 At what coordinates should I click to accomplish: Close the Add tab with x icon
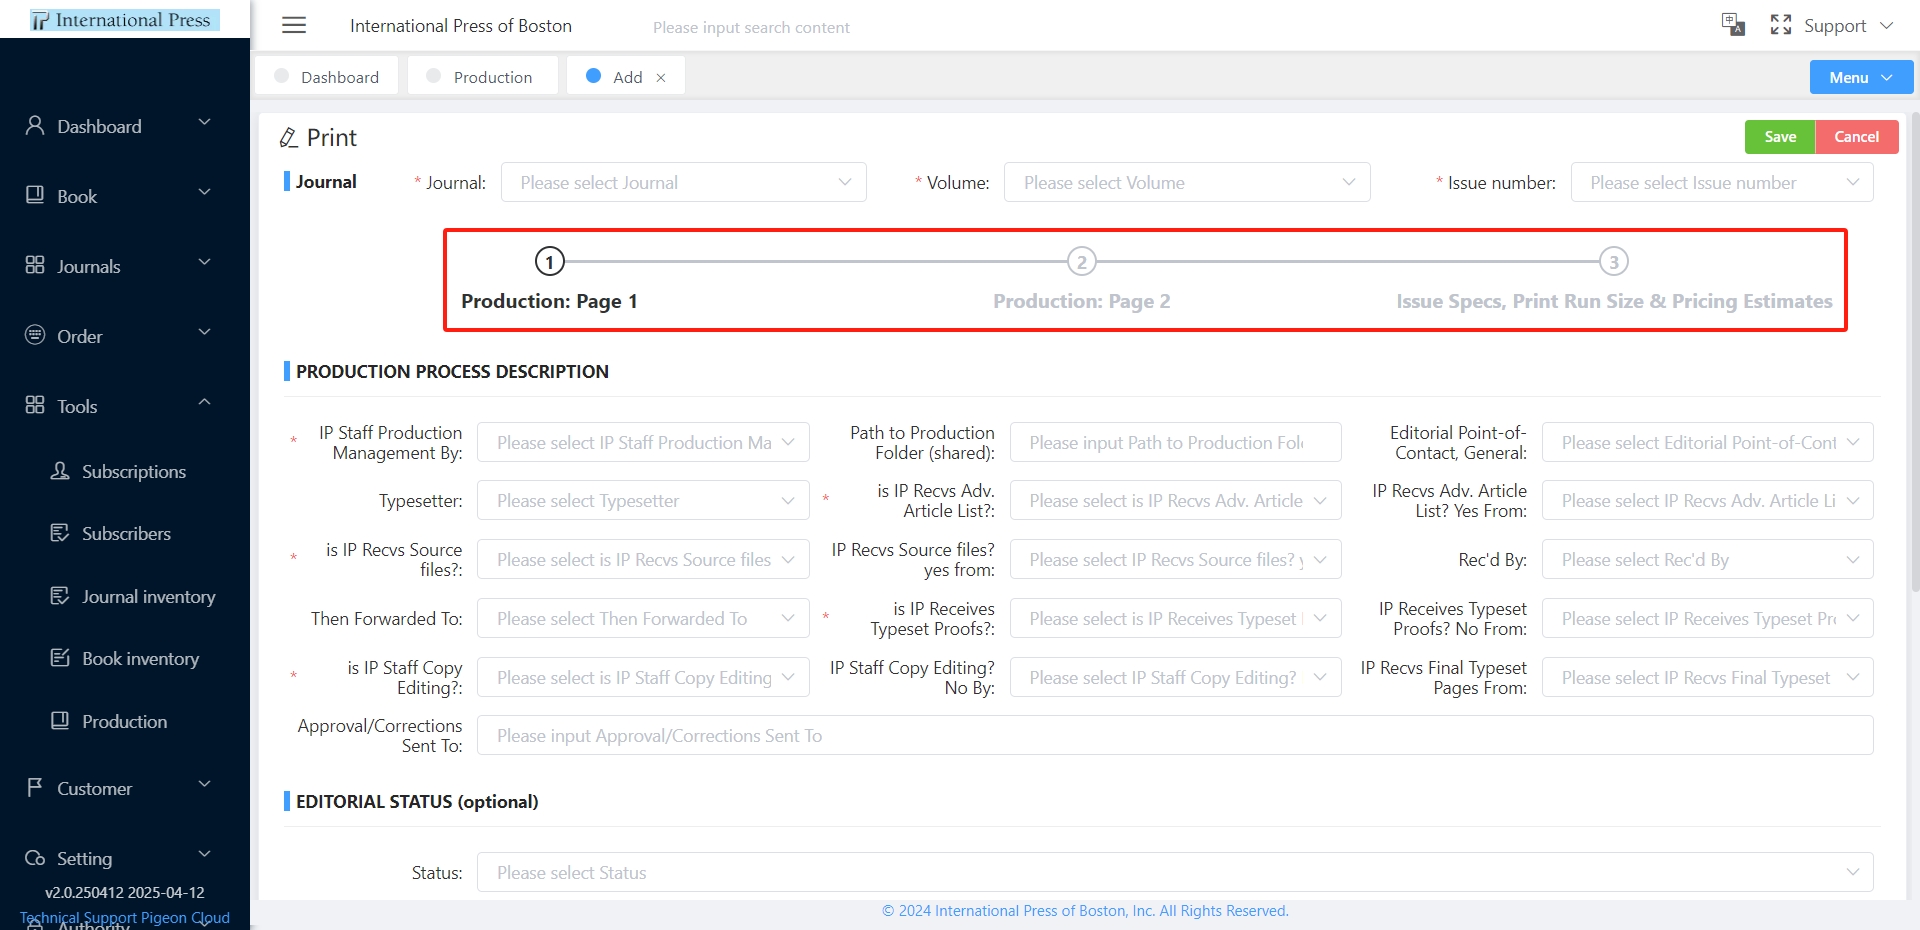click(661, 77)
